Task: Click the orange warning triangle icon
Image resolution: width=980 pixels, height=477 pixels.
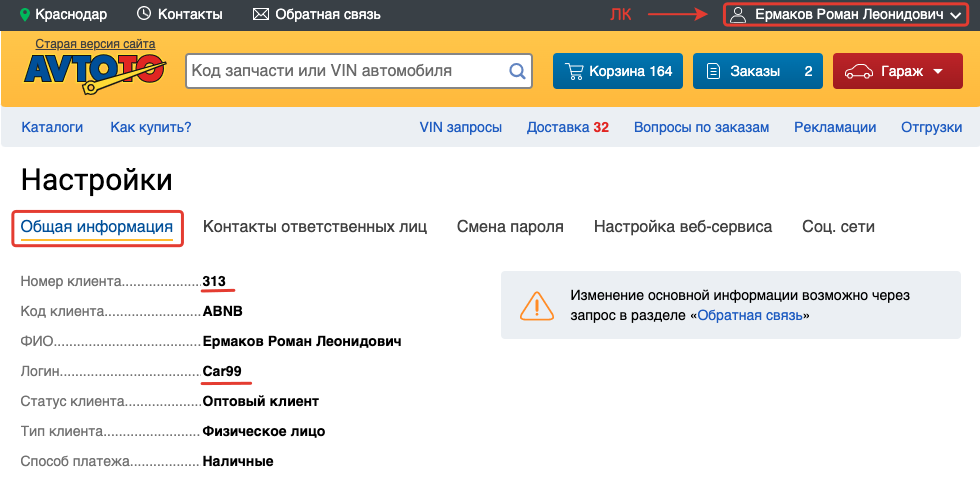Action: [537, 304]
